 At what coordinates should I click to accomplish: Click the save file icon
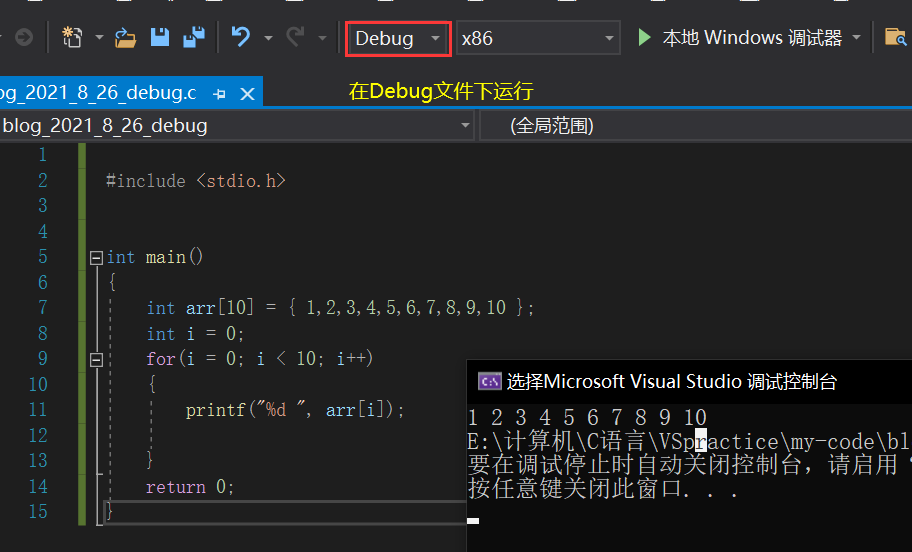click(x=160, y=37)
